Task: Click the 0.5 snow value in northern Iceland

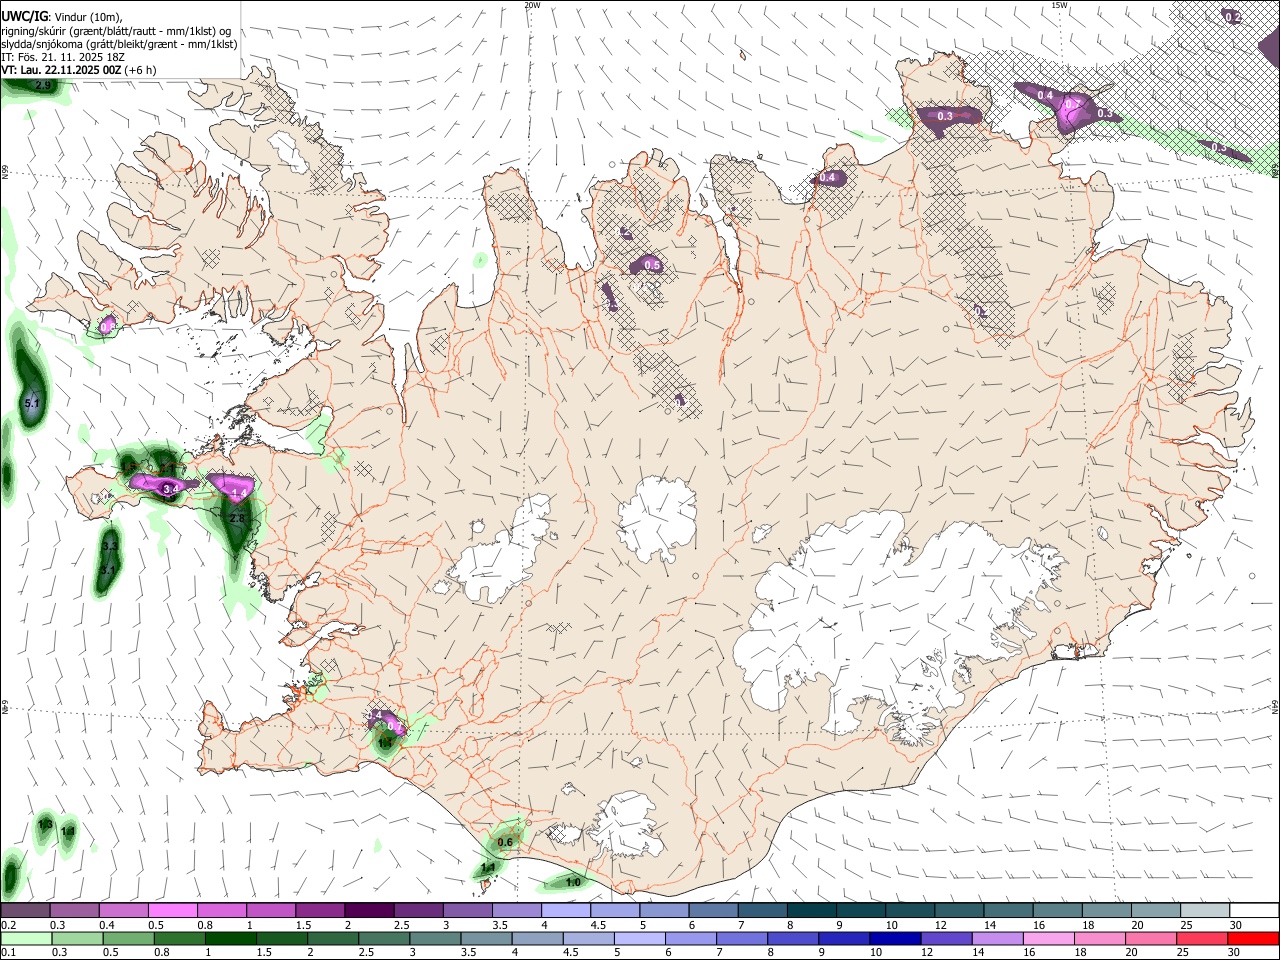Action: point(652,265)
